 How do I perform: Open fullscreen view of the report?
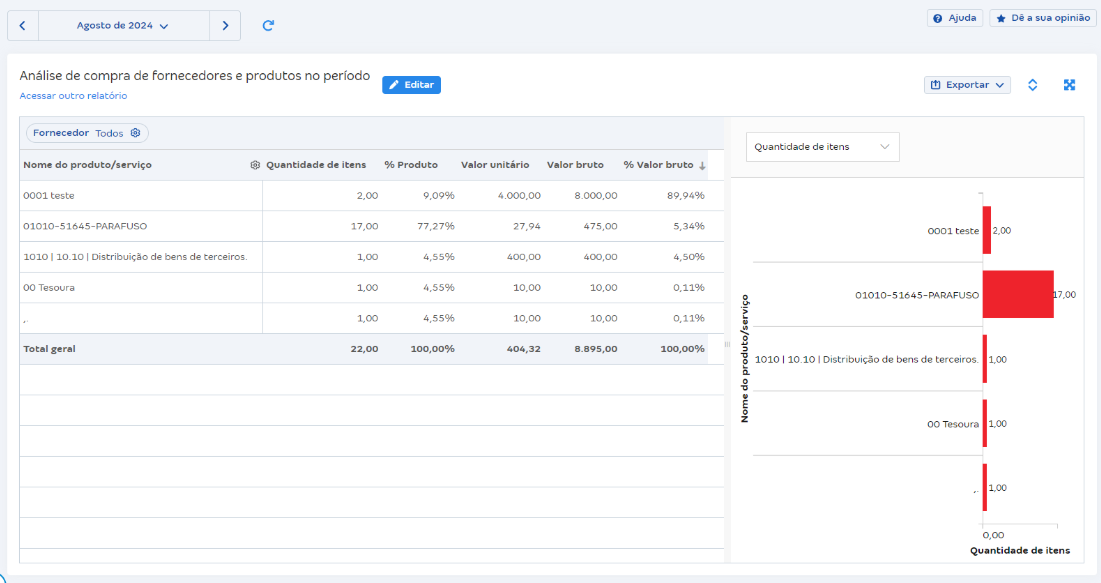[1069, 85]
